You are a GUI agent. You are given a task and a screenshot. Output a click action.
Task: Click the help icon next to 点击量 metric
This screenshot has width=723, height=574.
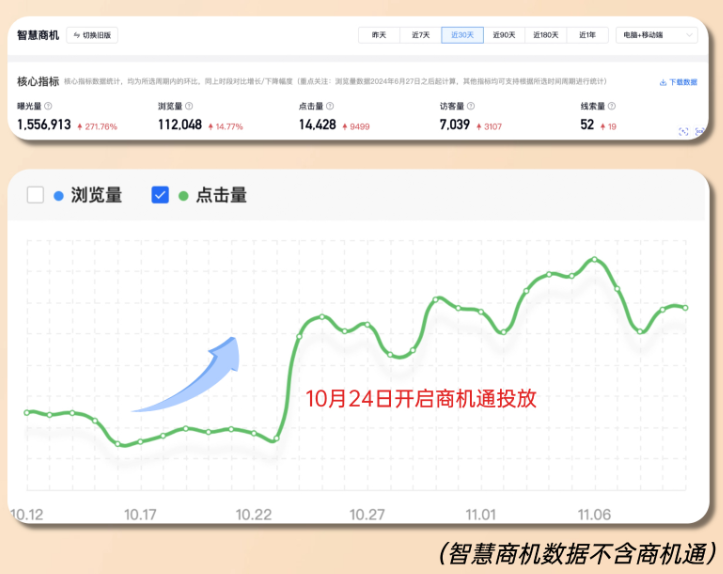pos(330,105)
